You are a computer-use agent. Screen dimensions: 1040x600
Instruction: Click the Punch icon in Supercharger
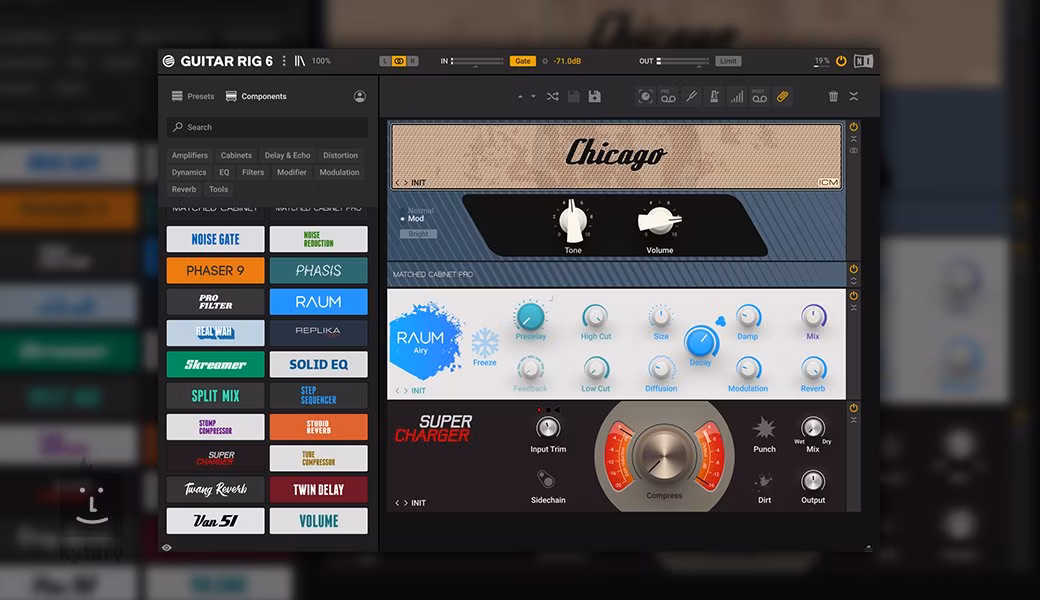tap(764, 430)
